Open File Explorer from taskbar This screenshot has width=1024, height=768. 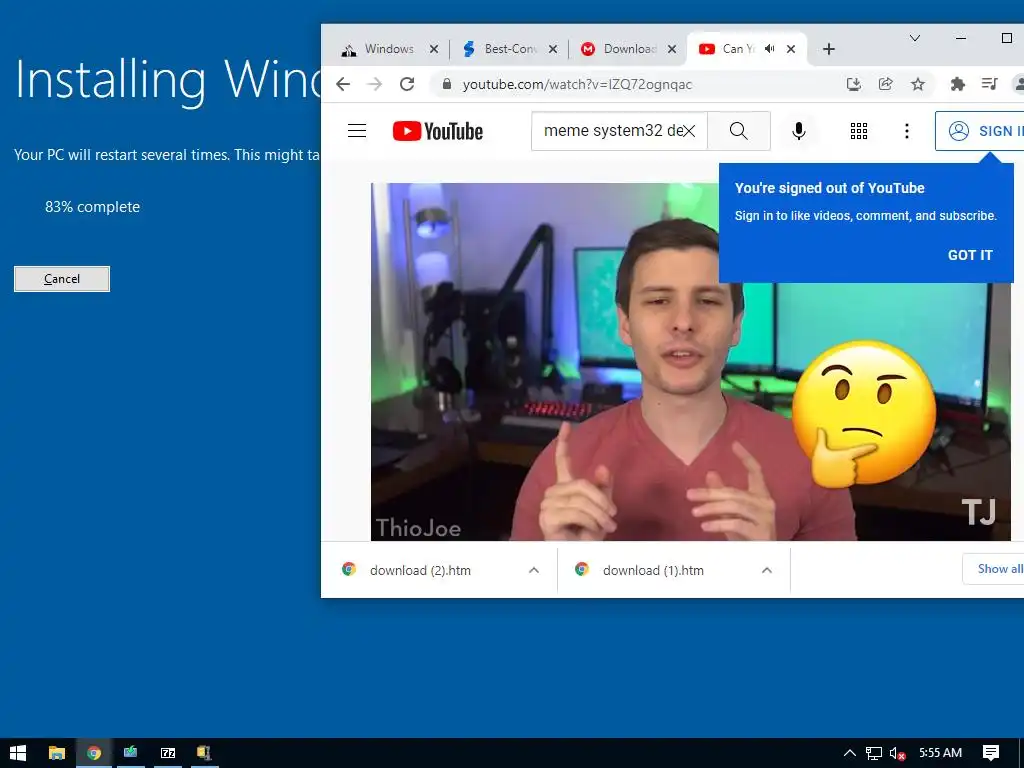[57, 753]
